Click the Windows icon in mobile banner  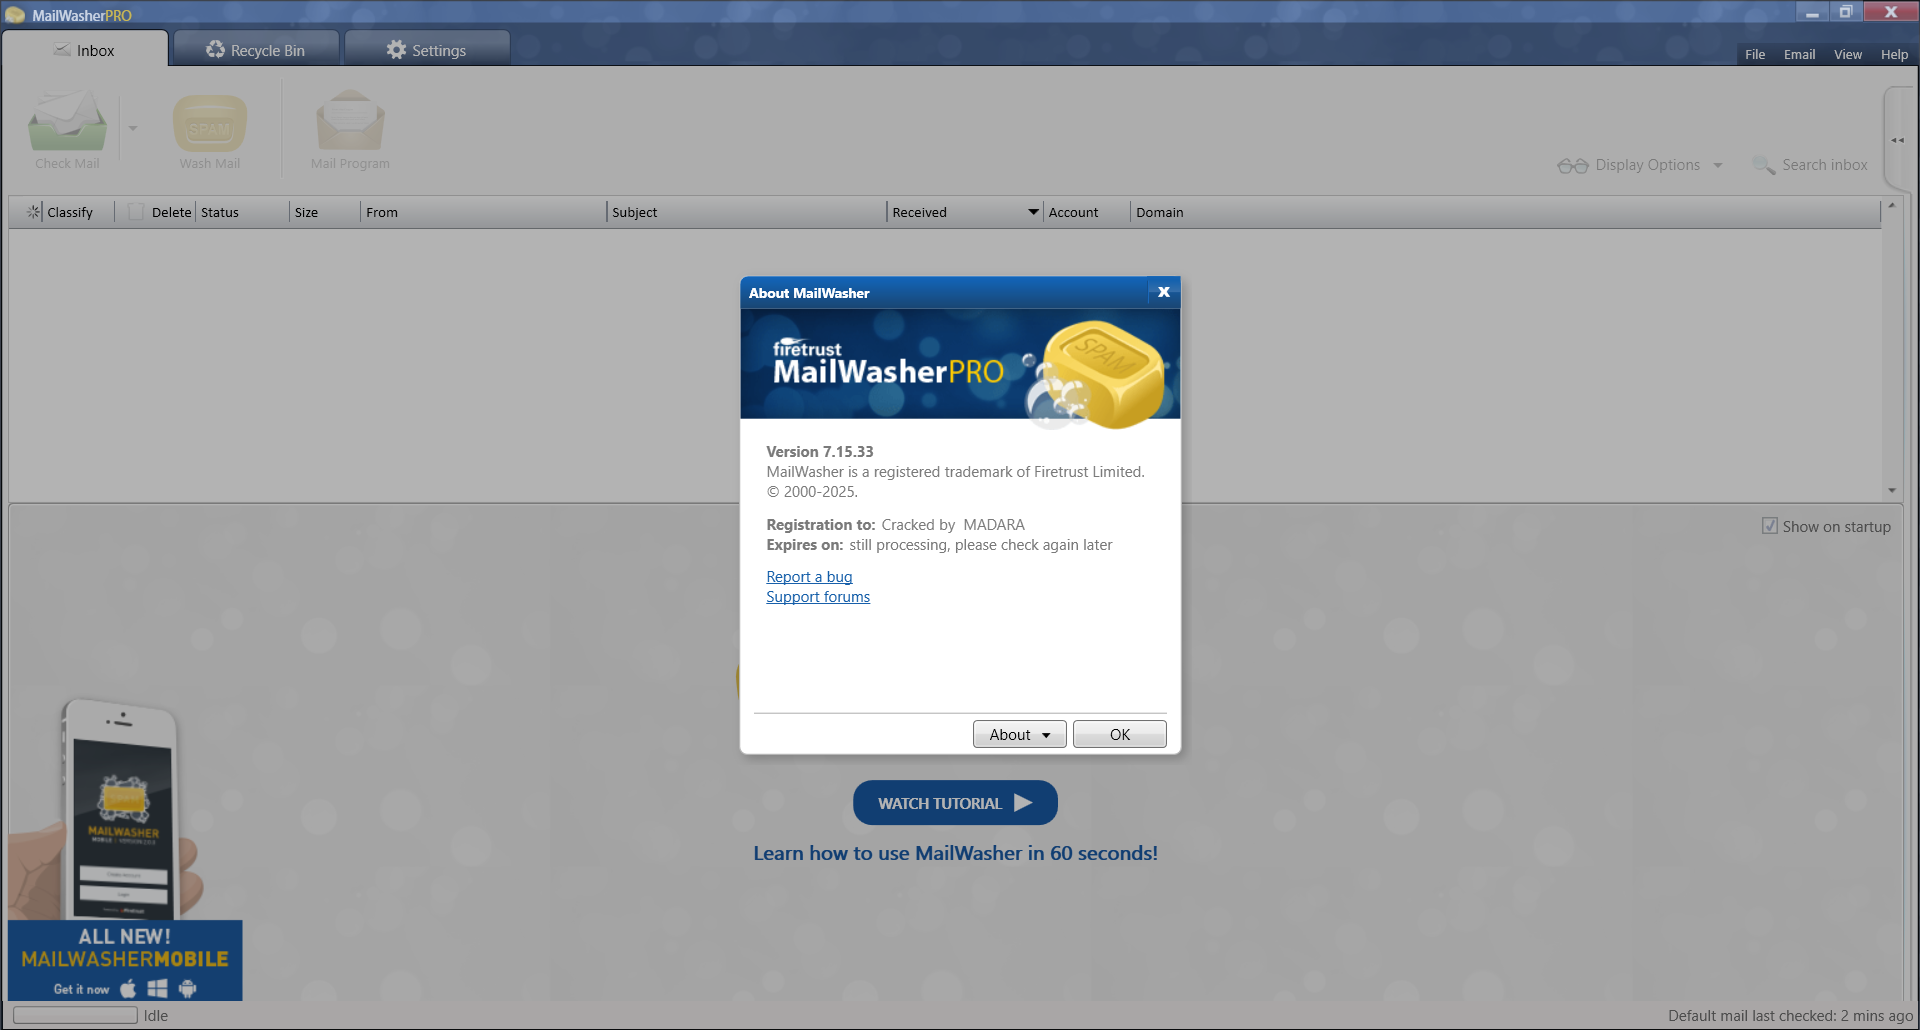tap(157, 989)
